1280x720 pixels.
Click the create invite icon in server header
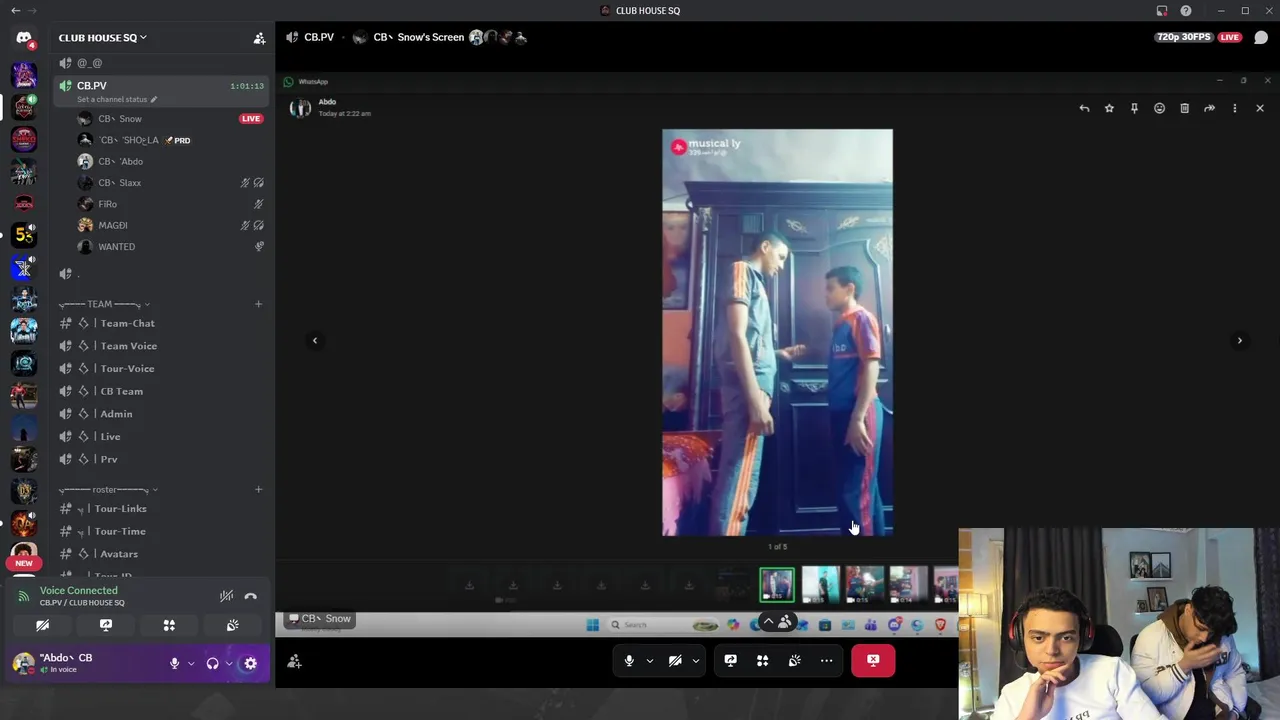coord(259,38)
